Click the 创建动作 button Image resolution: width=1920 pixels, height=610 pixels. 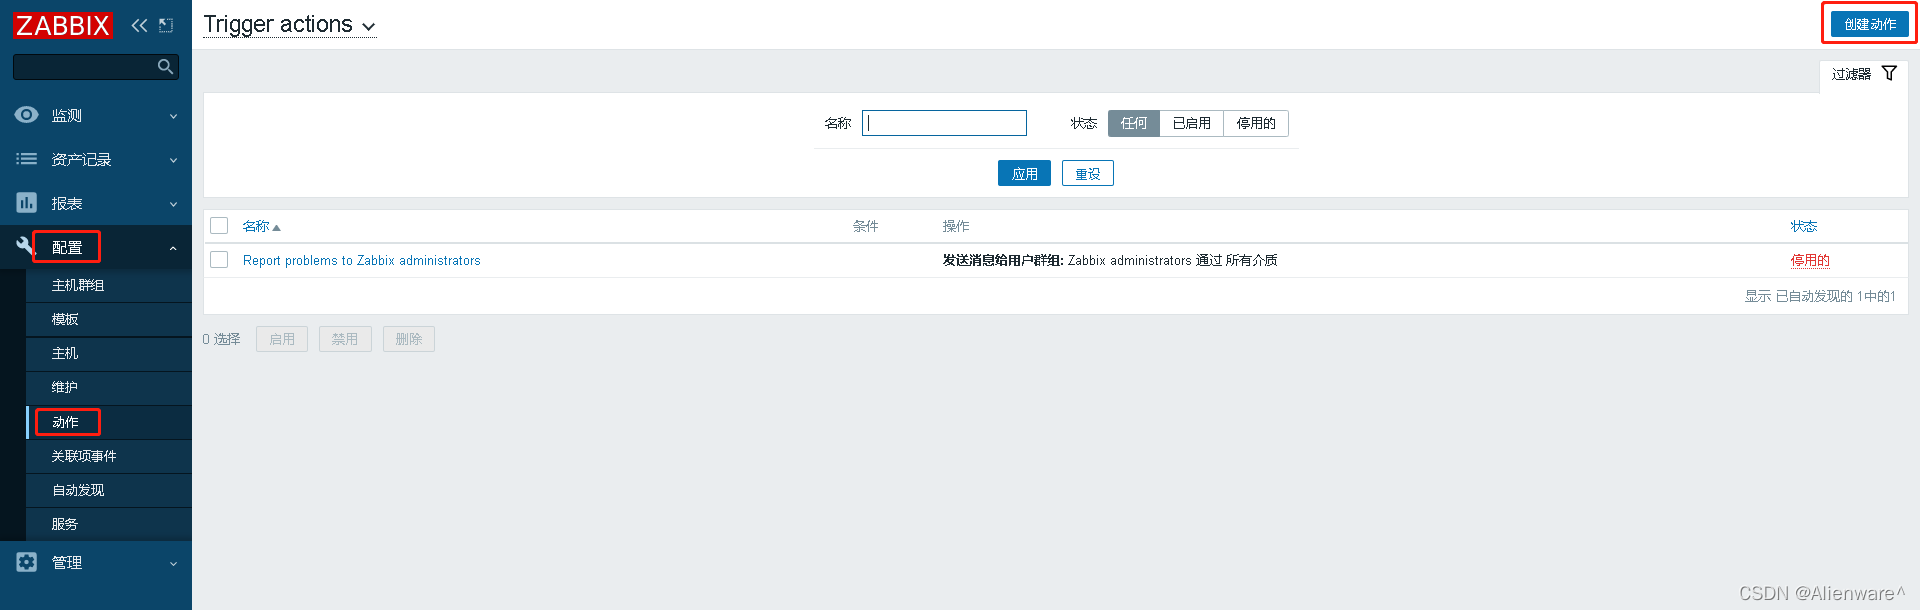click(x=1870, y=24)
